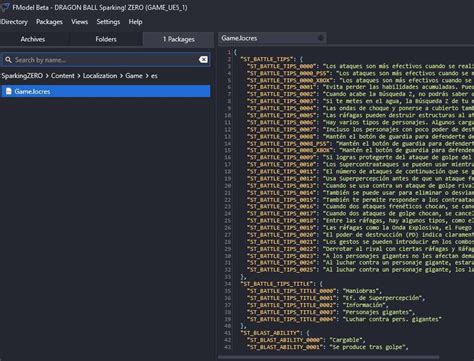This screenshot has width=474, height=361.
Task: Click the ST_BATTLE_TIPS_0019 key
Action: pyautogui.click(x=282, y=228)
